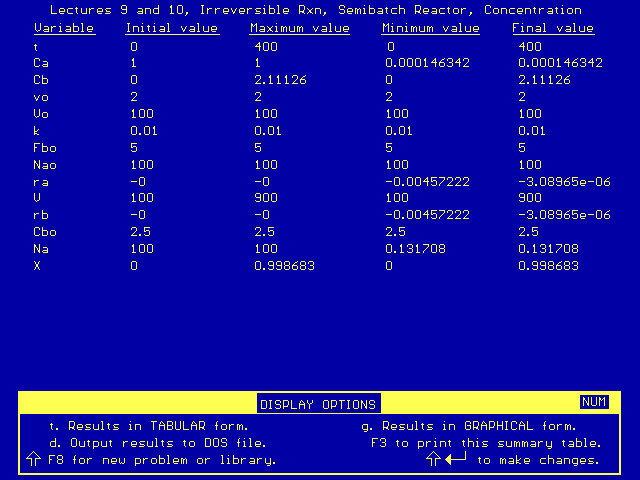
Task: Click 'F8 for new problem or library' text
Action: 161,460
